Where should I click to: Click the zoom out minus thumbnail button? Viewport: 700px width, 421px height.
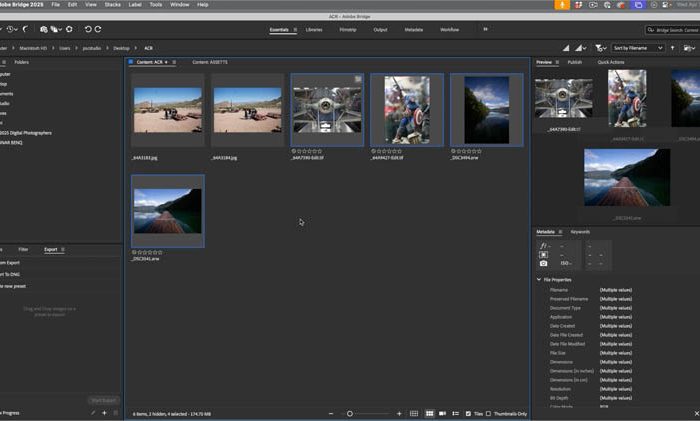tap(331, 414)
